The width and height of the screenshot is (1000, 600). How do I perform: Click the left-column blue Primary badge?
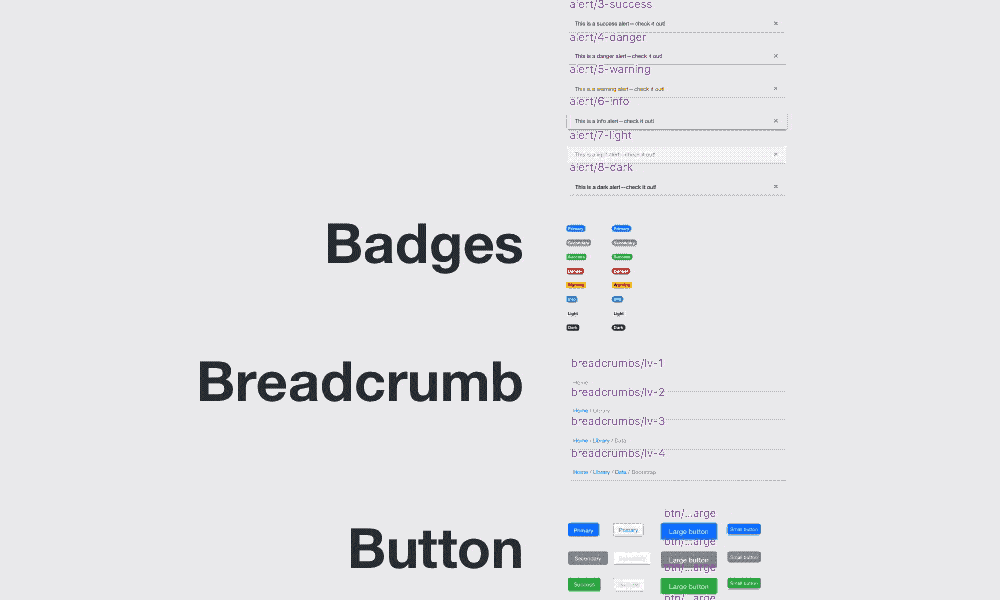pyautogui.click(x=576, y=228)
